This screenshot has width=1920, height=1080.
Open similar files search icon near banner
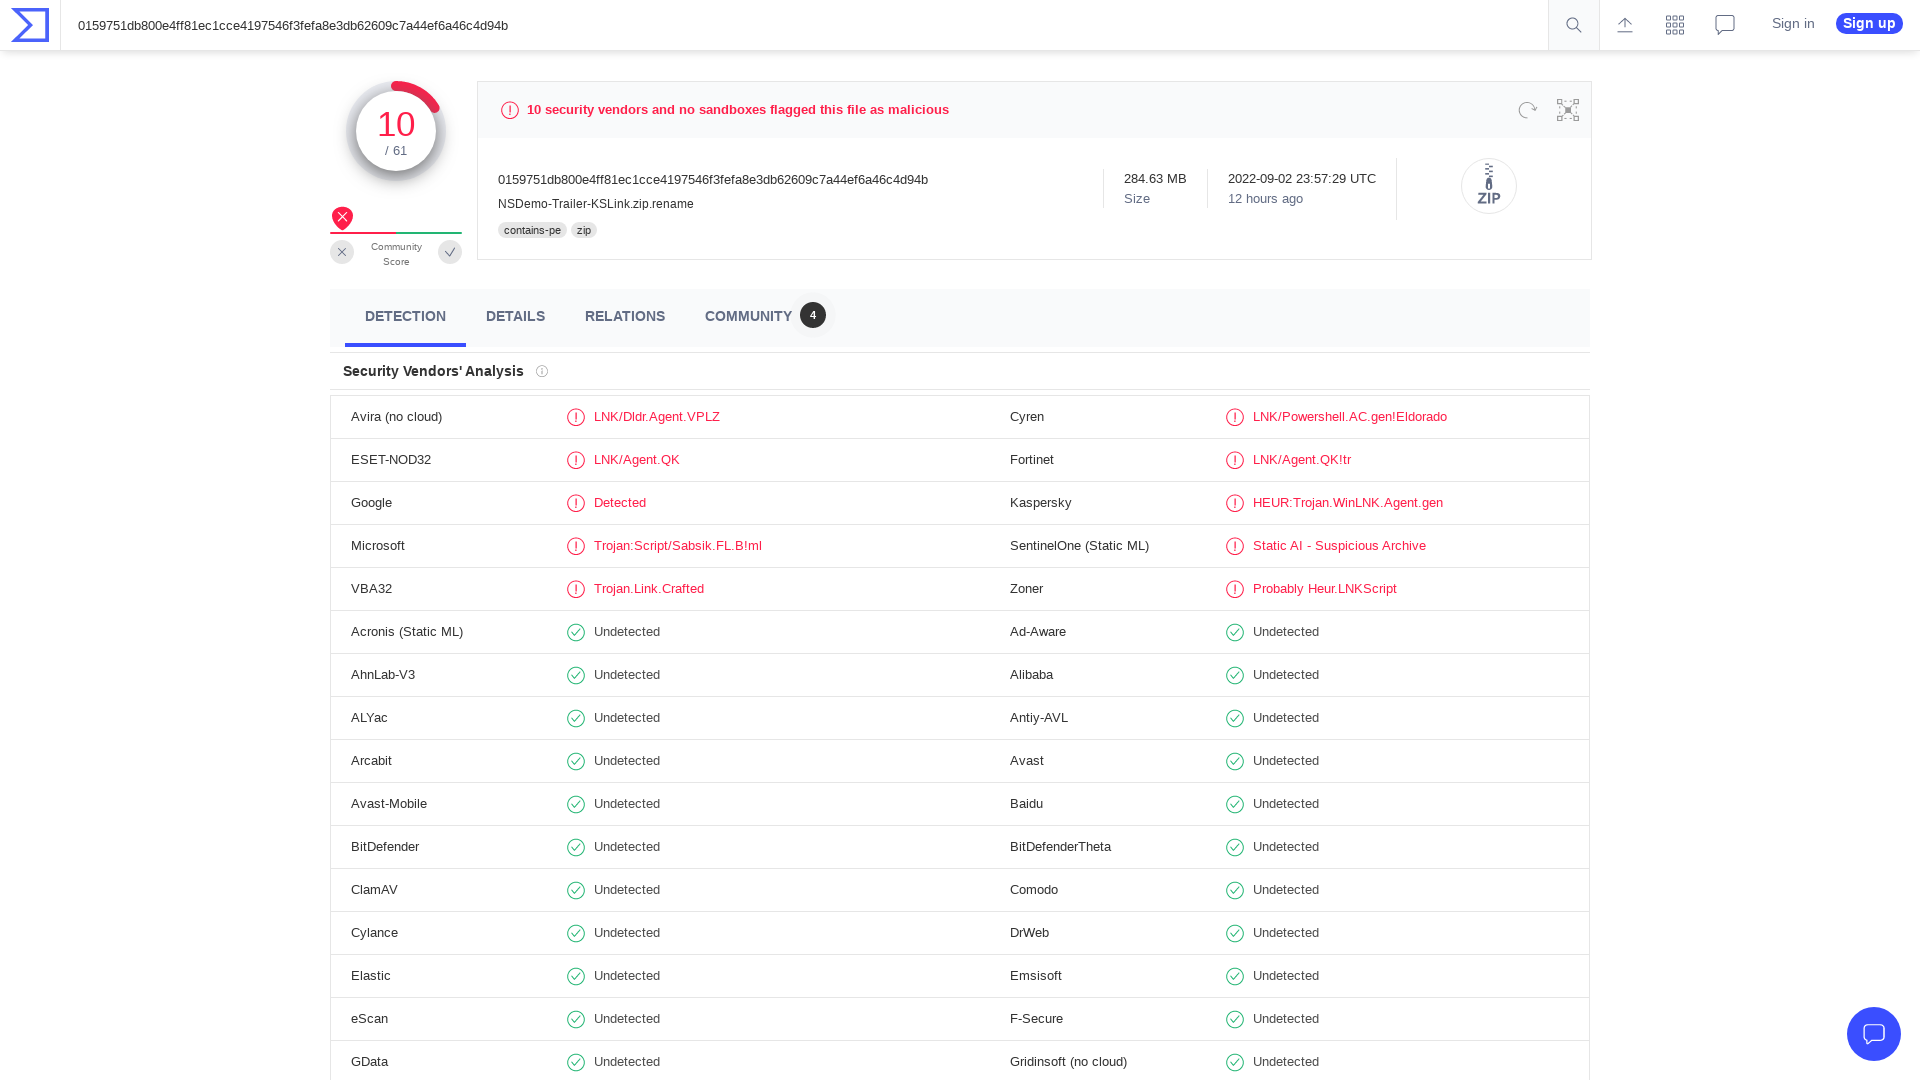1567,110
